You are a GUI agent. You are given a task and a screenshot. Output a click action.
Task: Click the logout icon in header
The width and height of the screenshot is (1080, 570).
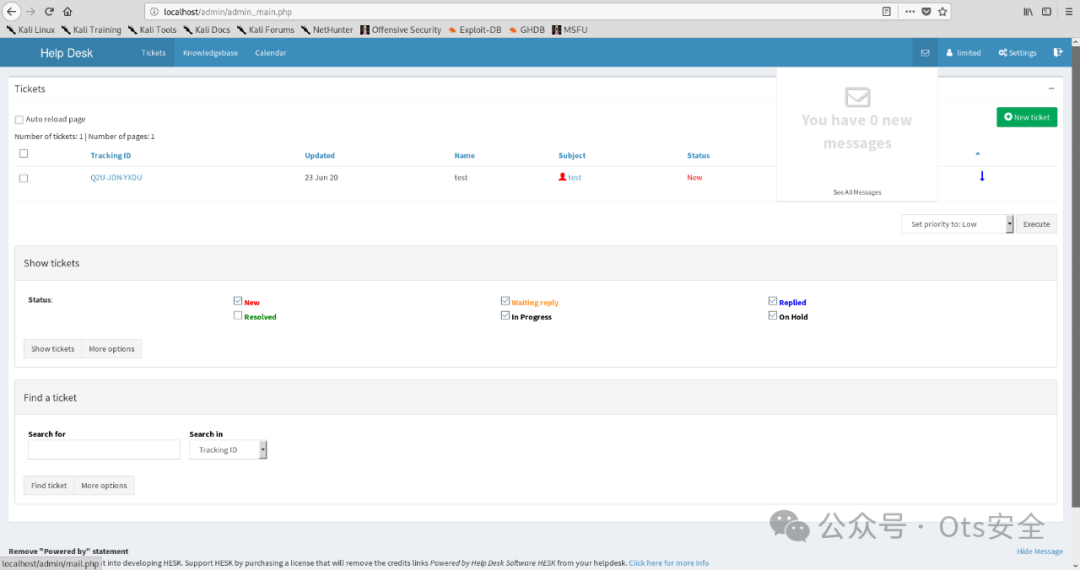click(x=1058, y=52)
